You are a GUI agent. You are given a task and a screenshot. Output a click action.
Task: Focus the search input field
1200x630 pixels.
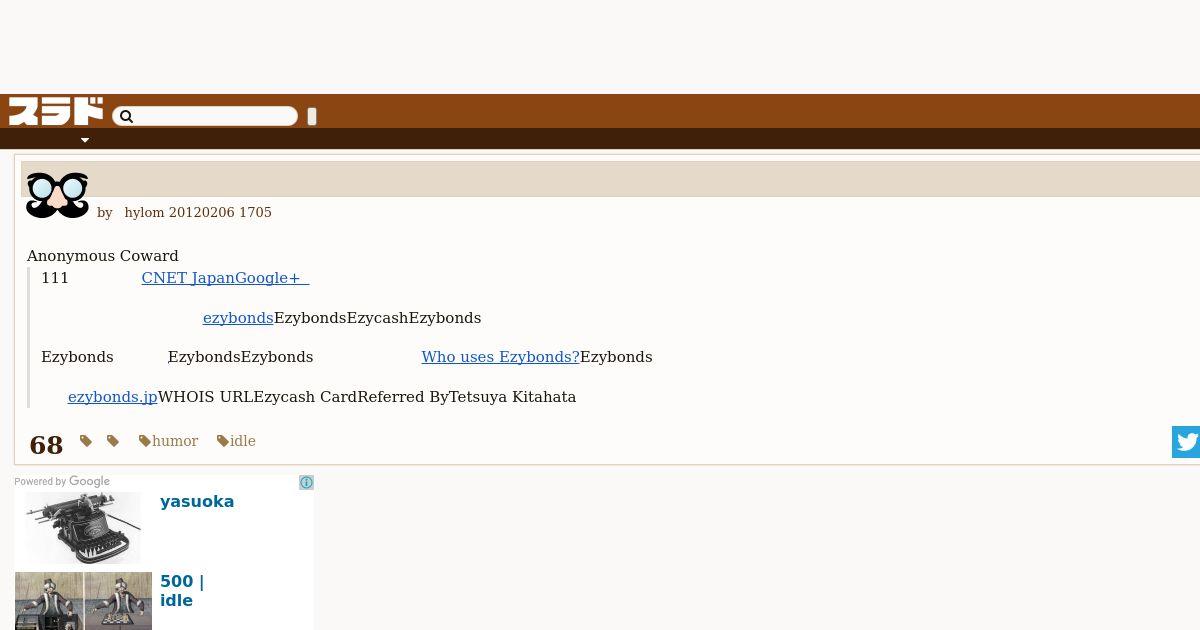(x=205, y=117)
